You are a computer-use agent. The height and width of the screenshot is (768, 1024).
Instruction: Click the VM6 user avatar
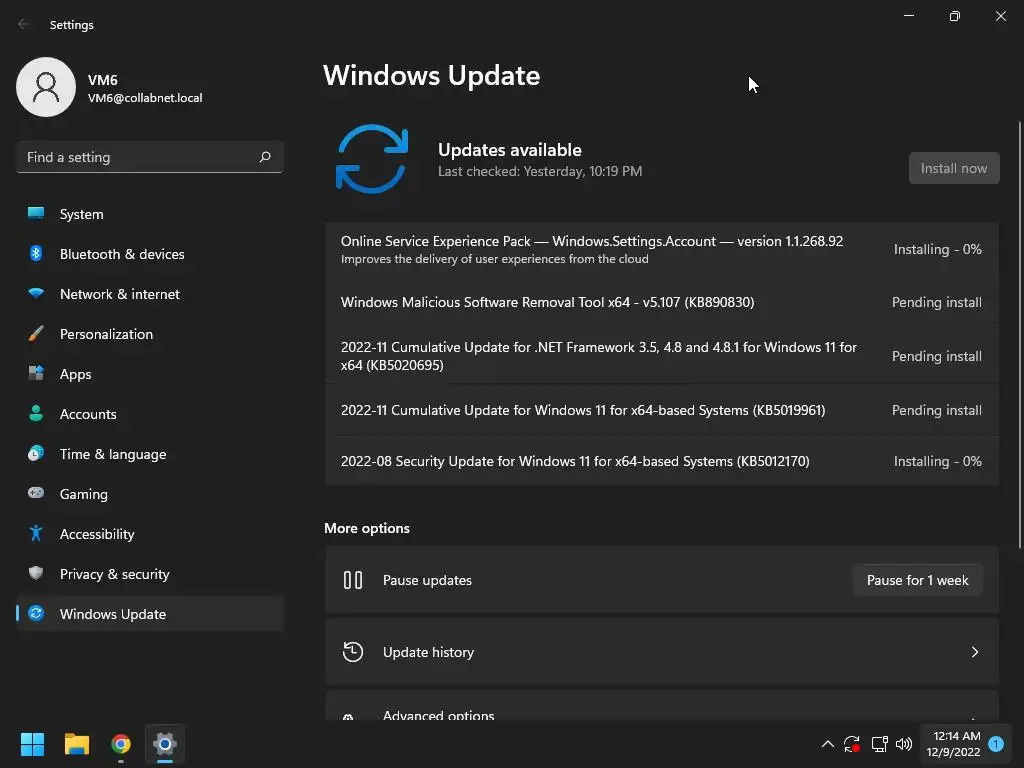pyautogui.click(x=46, y=87)
